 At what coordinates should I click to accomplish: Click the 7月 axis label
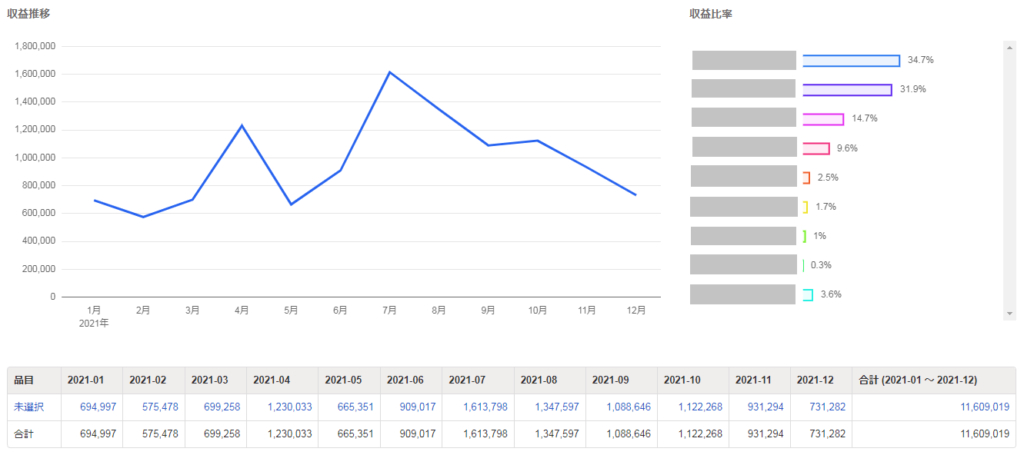click(x=390, y=310)
